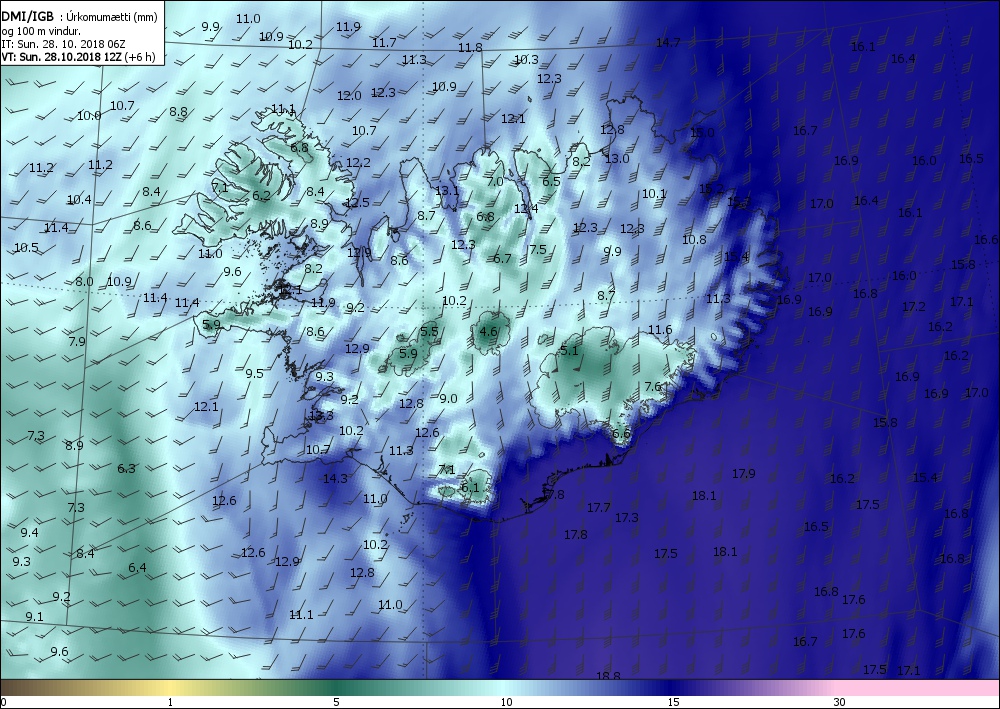Image resolution: width=1000 pixels, height=709 pixels.
Task: Click the map value 17.2
Action: click(x=913, y=307)
